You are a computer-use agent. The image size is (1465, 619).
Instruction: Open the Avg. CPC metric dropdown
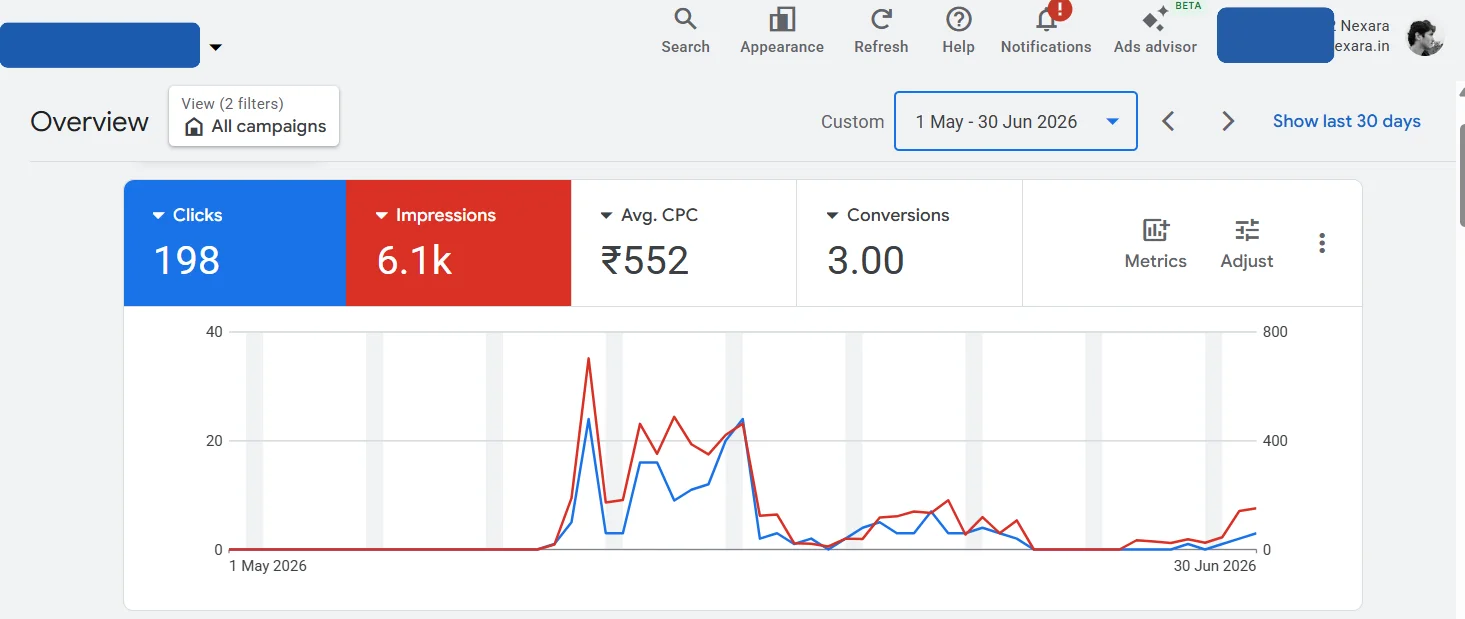coord(648,215)
